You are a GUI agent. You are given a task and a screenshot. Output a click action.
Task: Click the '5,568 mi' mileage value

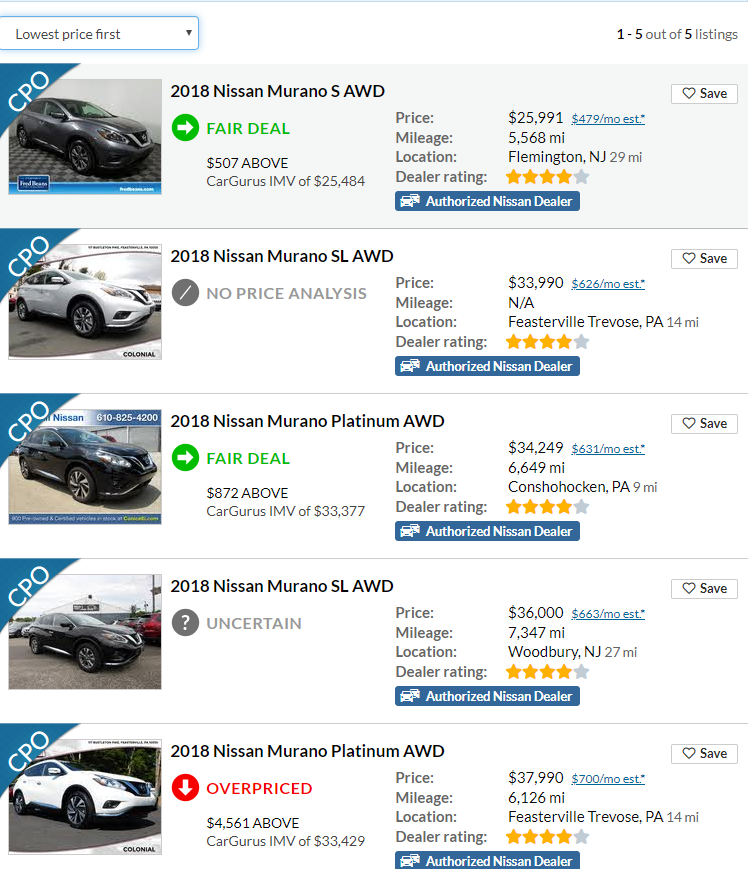(536, 138)
